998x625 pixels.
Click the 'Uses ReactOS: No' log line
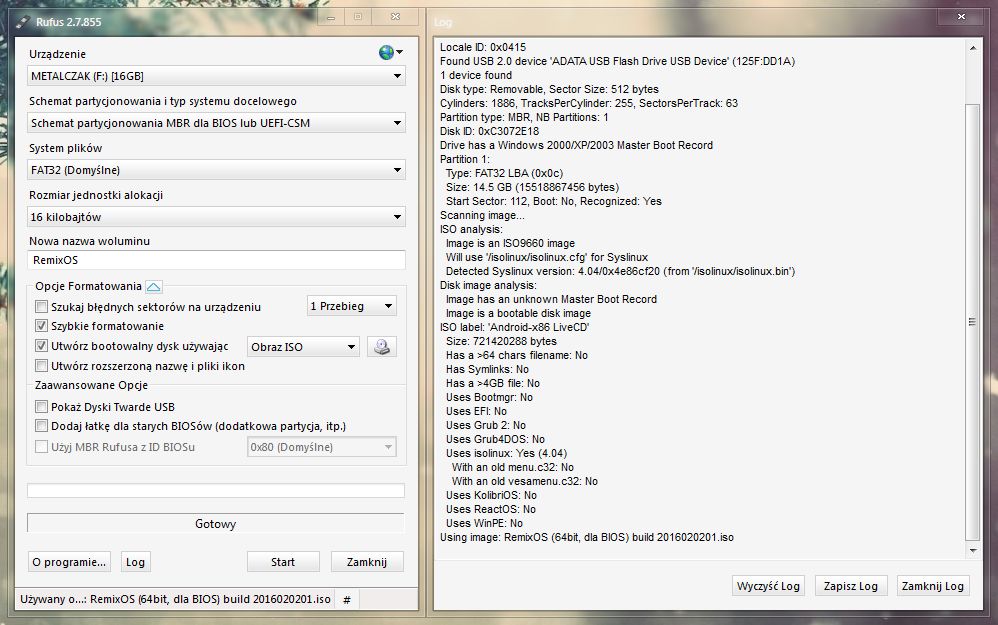point(491,509)
